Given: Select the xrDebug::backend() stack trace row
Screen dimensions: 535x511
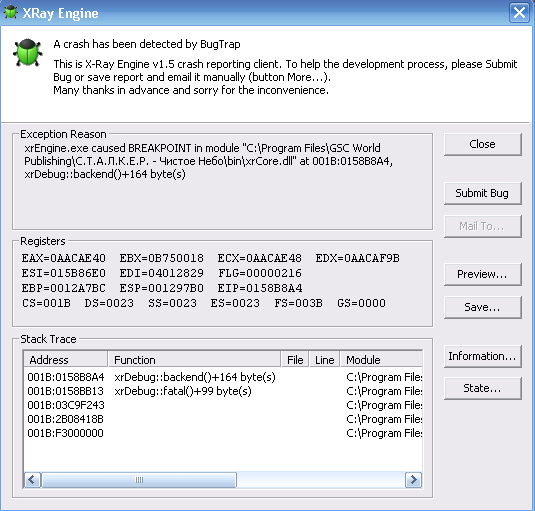Looking at the screenshot, I should [223, 377].
